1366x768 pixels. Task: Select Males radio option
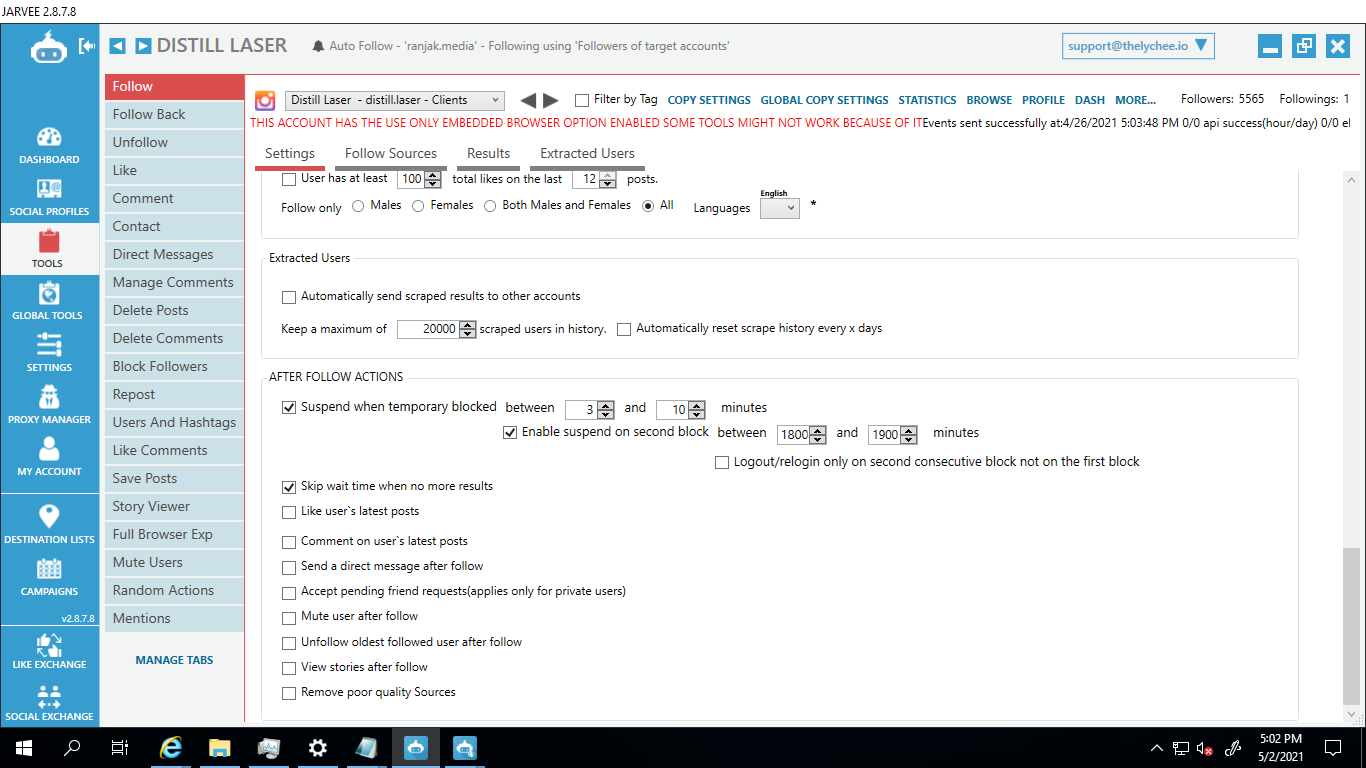coord(359,206)
